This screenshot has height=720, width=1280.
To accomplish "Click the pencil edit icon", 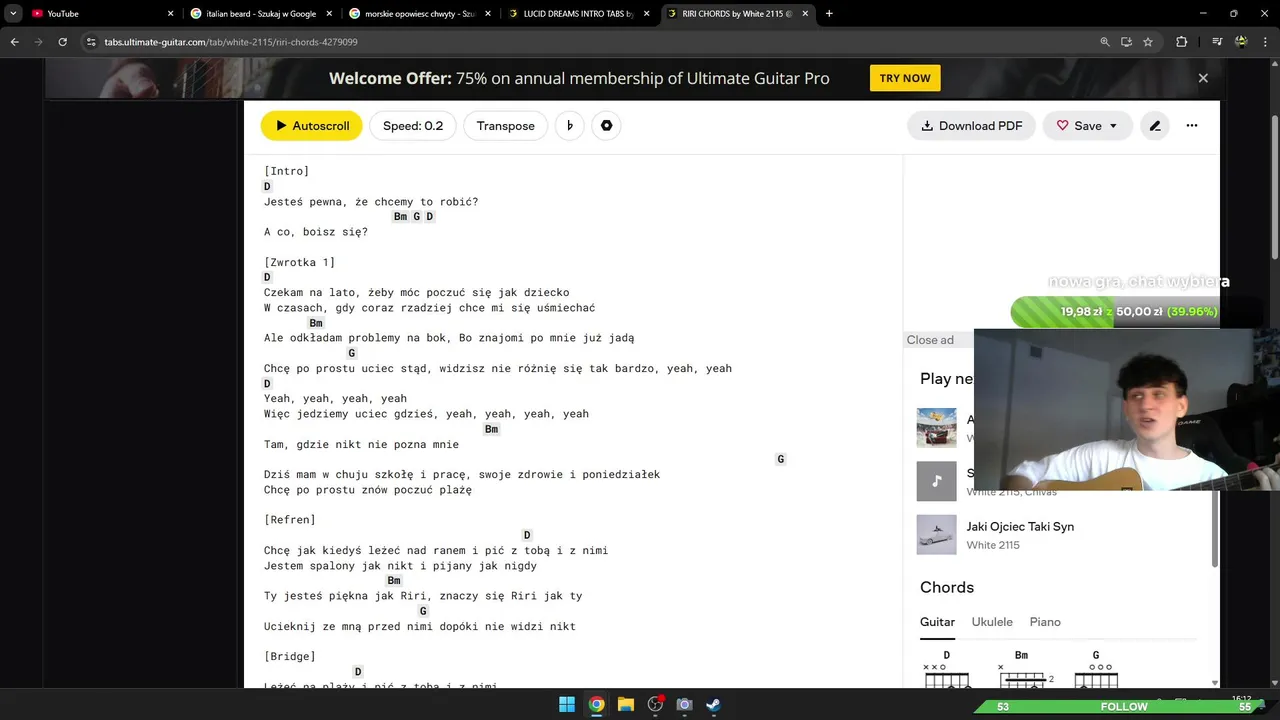I will click(x=1155, y=126).
